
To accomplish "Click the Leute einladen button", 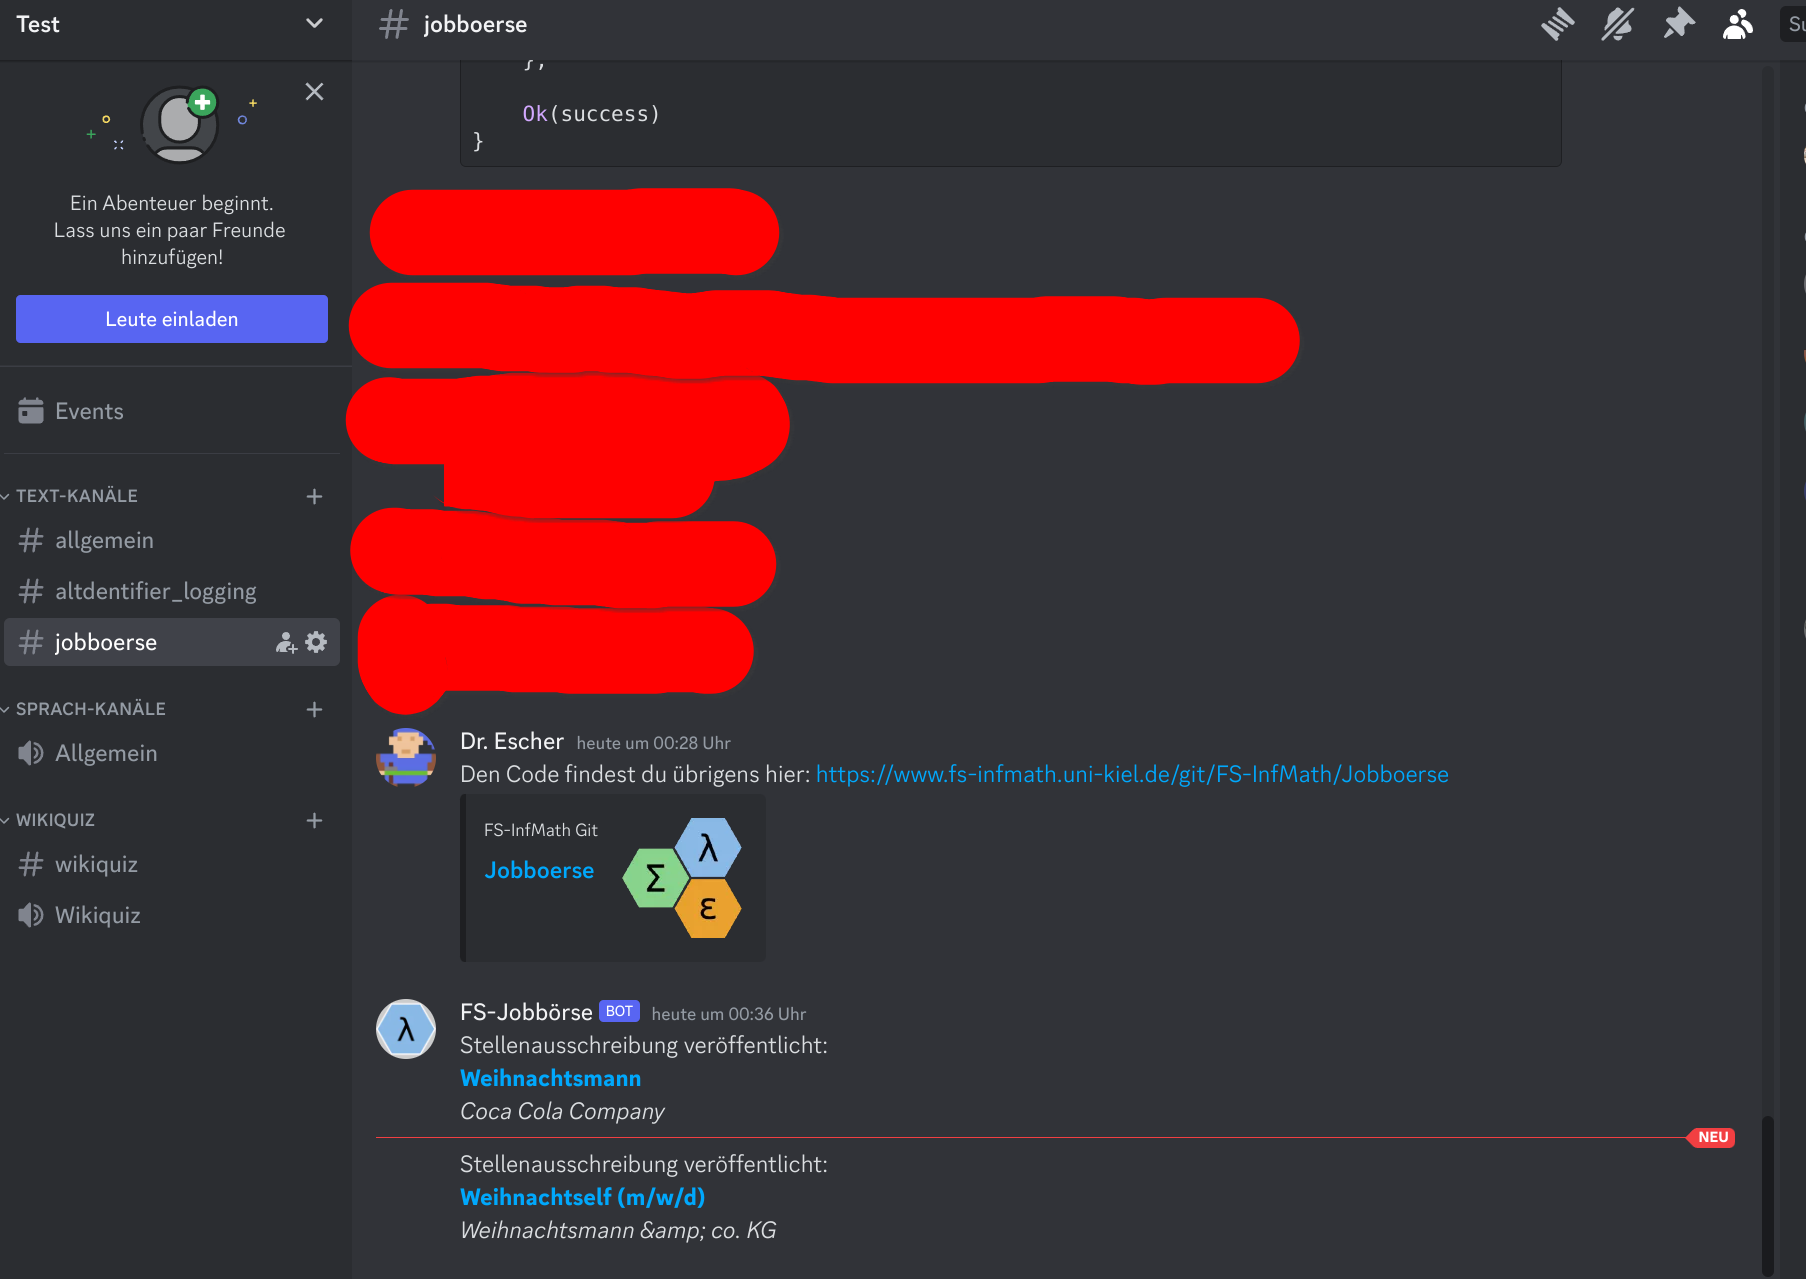I will (172, 319).
